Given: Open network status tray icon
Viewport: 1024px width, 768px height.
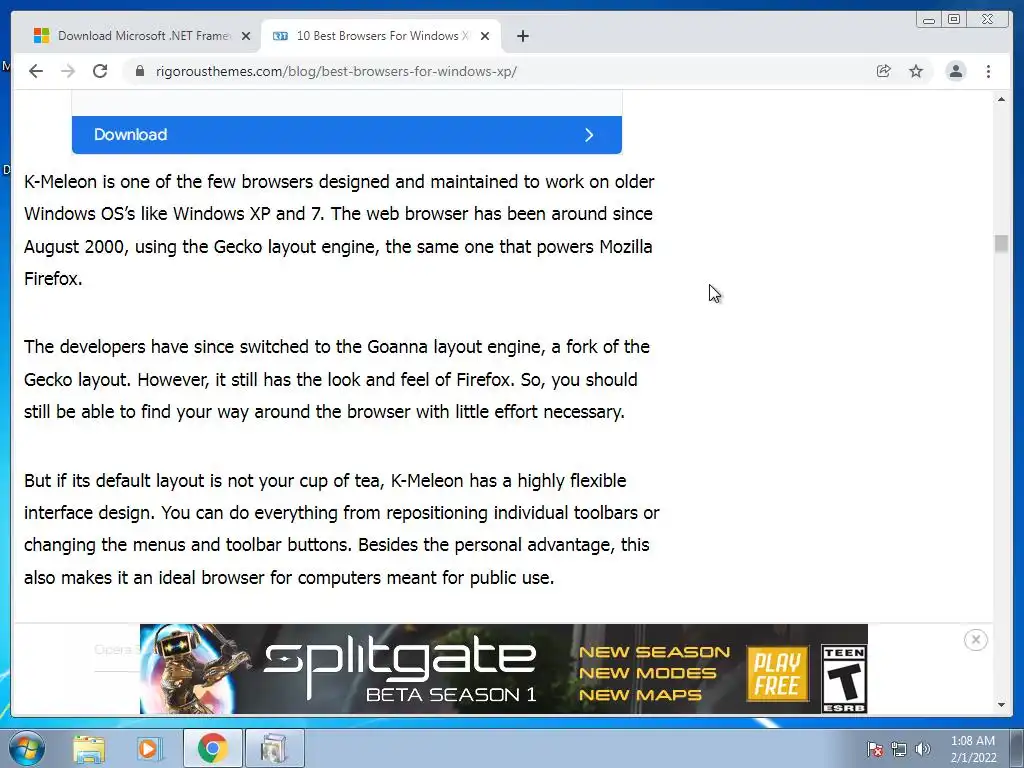Looking at the screenshot, I should pos(899,749).
